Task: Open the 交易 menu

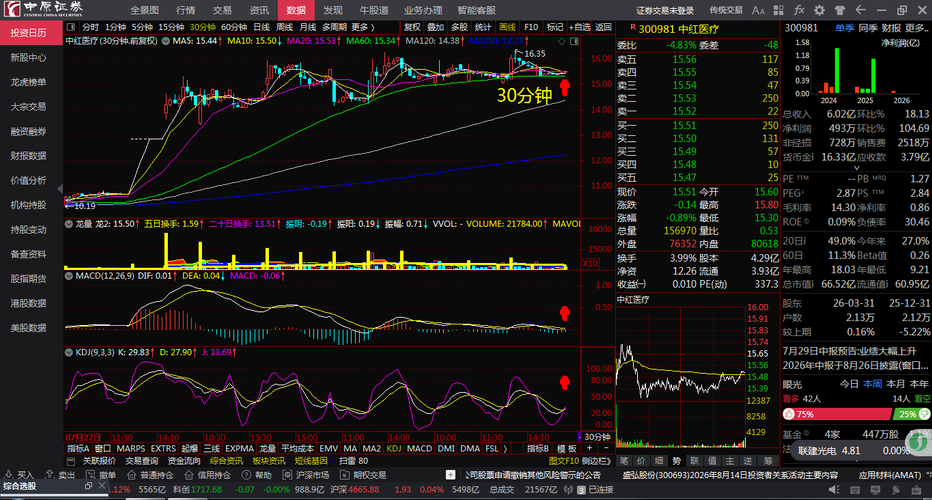Action: [222, 10]
